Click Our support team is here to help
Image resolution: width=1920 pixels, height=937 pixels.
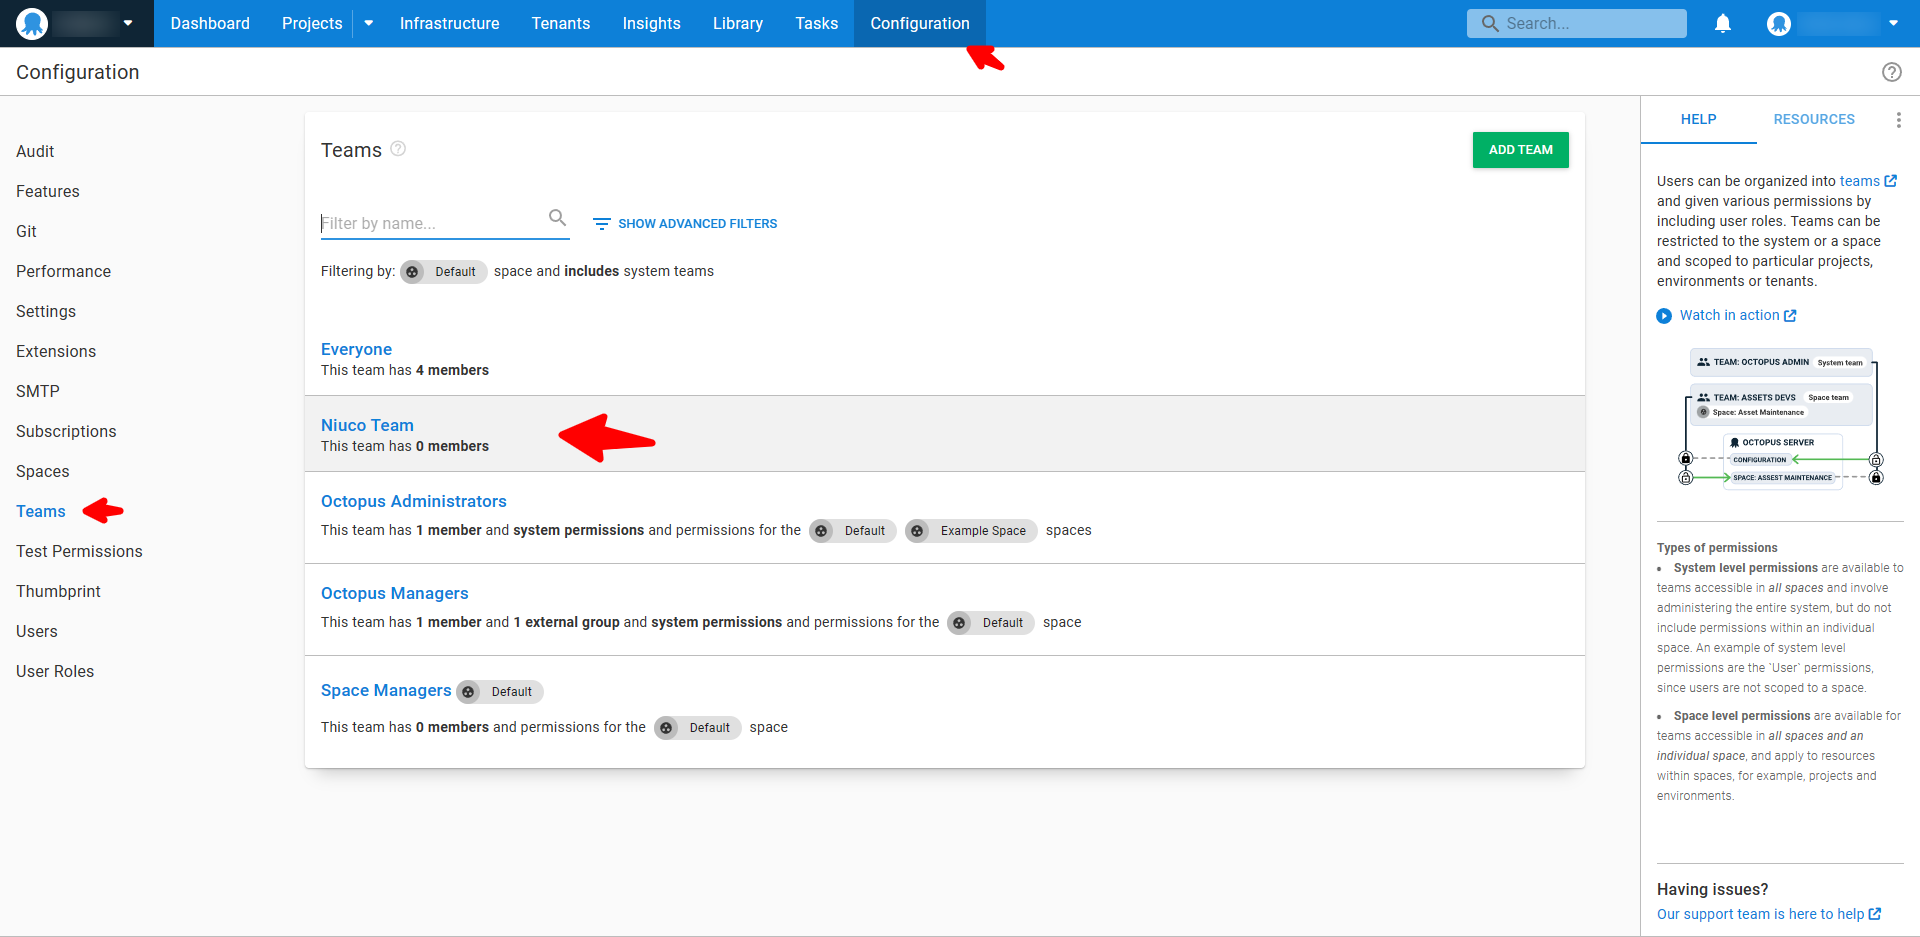(x=1760, y=914)
